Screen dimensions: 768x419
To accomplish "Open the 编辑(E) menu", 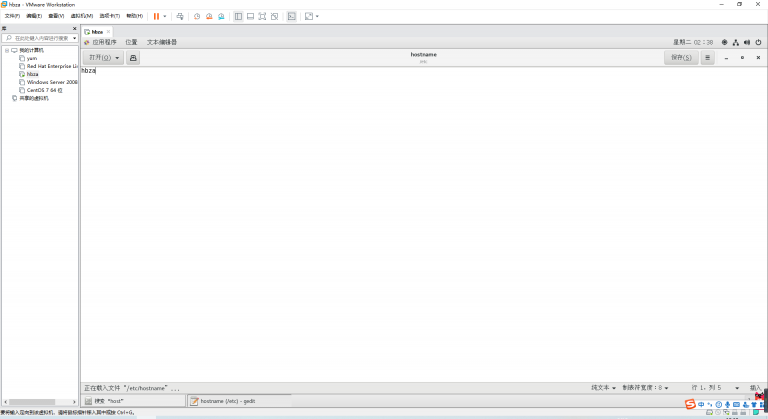I will (34, 16).
